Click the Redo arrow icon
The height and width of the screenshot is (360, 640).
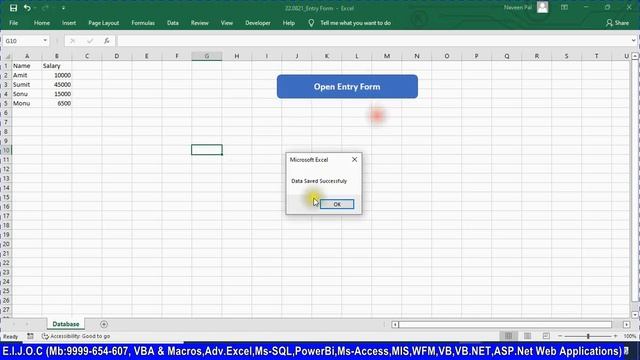(x=45, y=8)
